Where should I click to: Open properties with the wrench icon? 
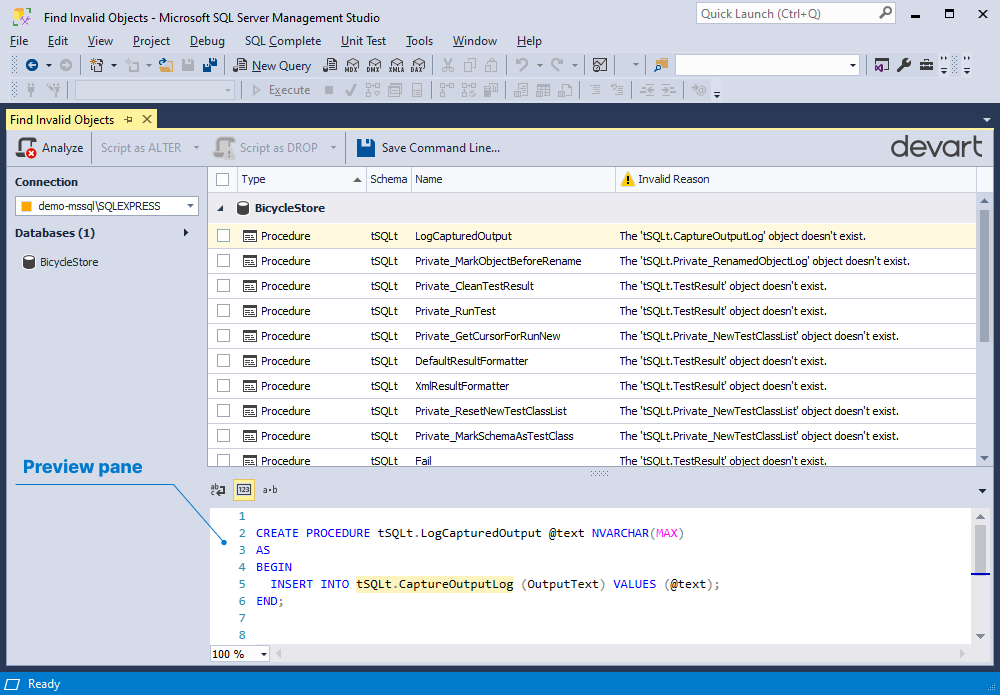(x=904, y=65)
